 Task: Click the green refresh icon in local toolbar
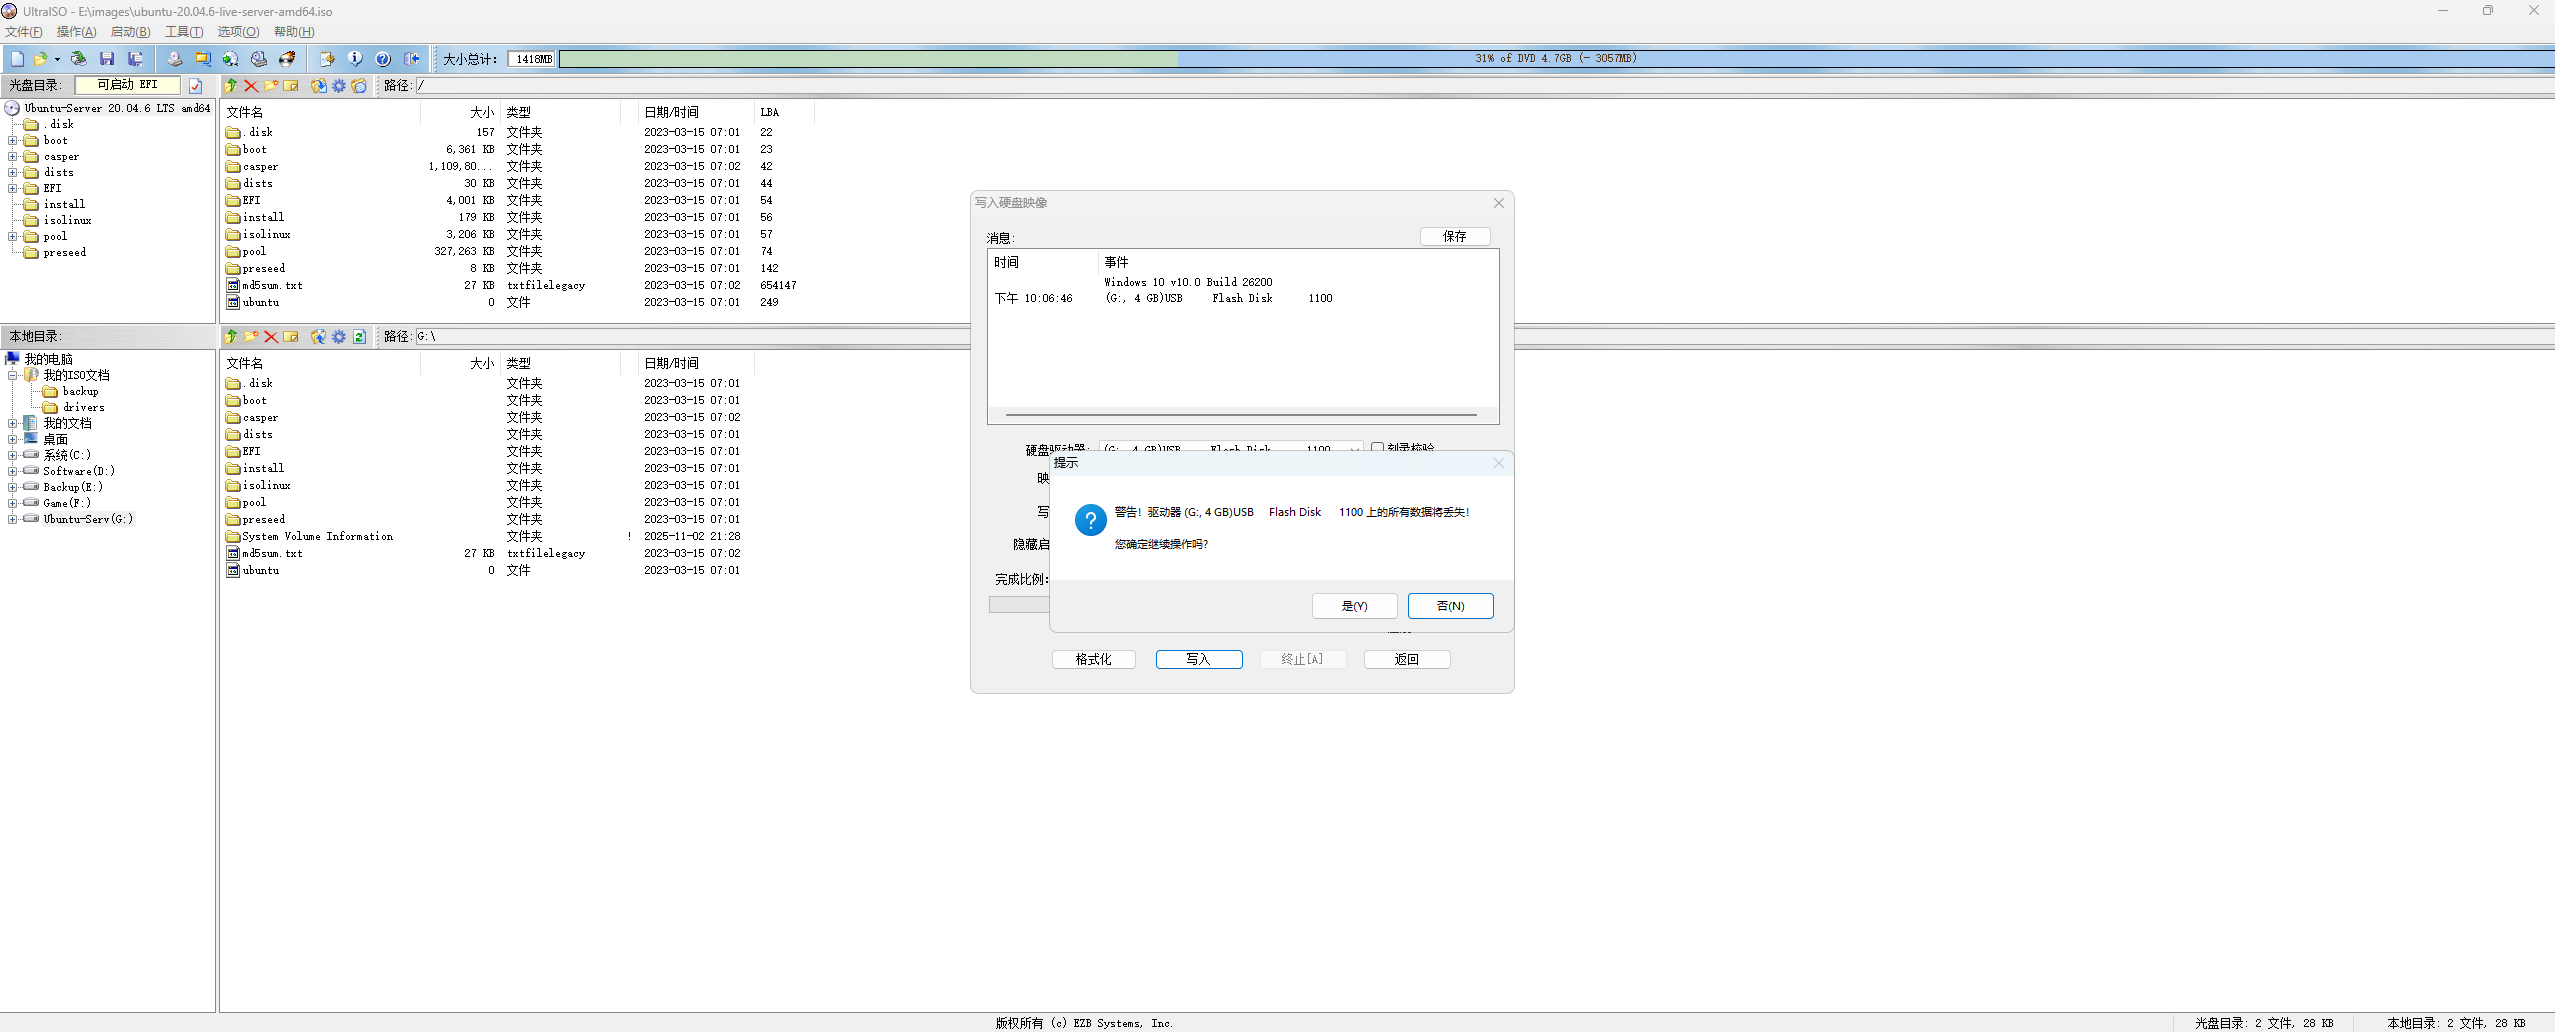point(359,337)
